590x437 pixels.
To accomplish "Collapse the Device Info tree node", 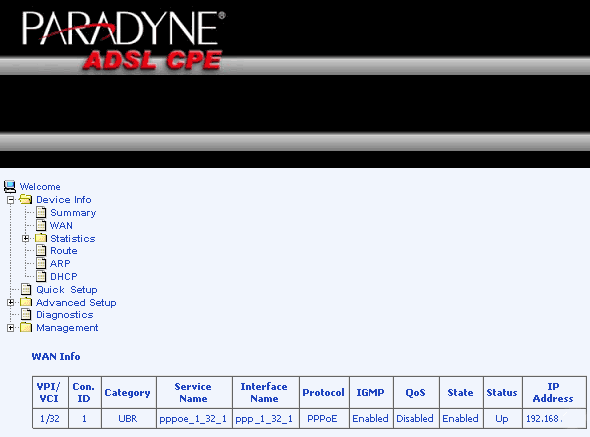I will coord(11,200).
